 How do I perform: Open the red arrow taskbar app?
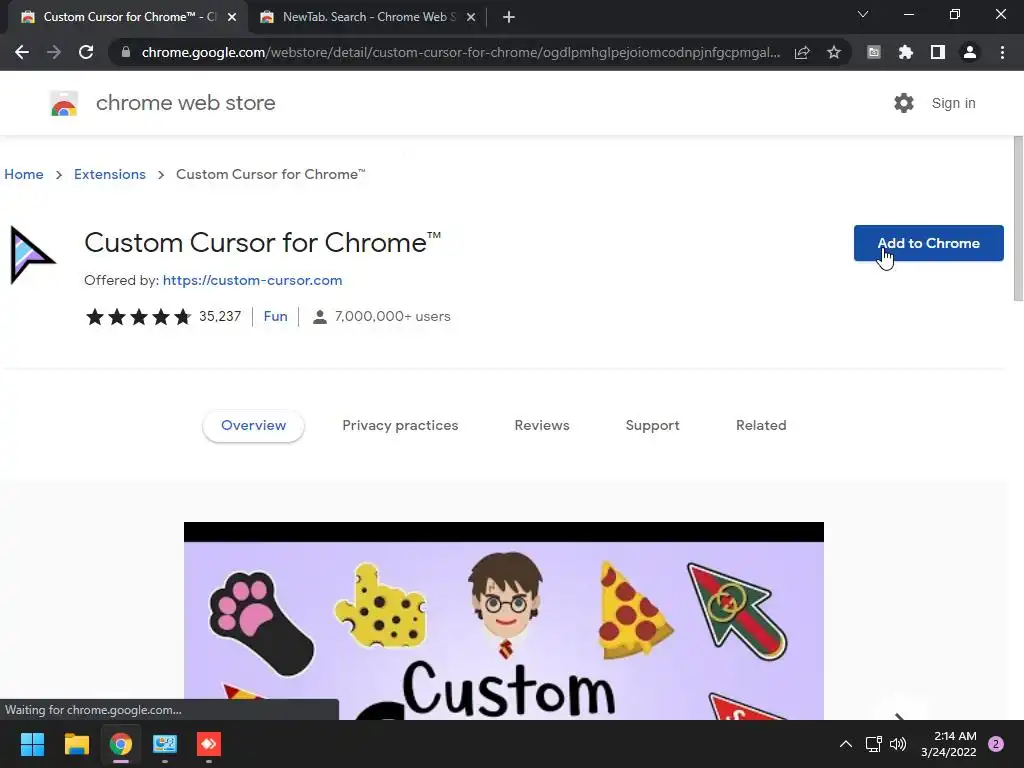(x=209, y=744)
